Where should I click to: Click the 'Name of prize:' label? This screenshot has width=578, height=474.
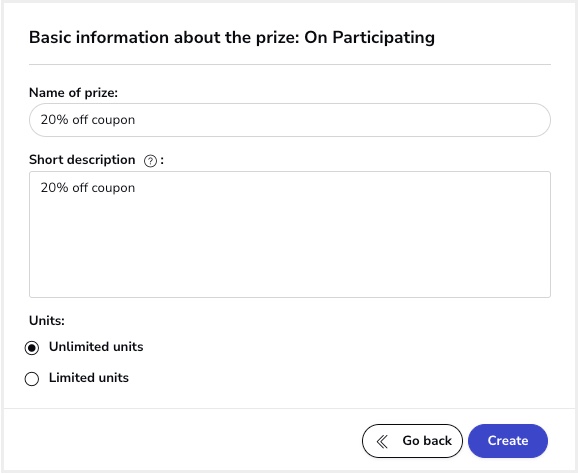click(73, 93)
